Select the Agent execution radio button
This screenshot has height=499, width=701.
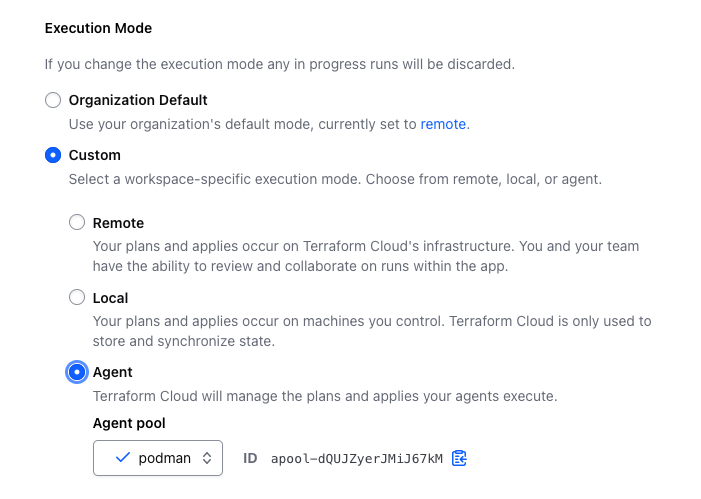coord(77,372)
